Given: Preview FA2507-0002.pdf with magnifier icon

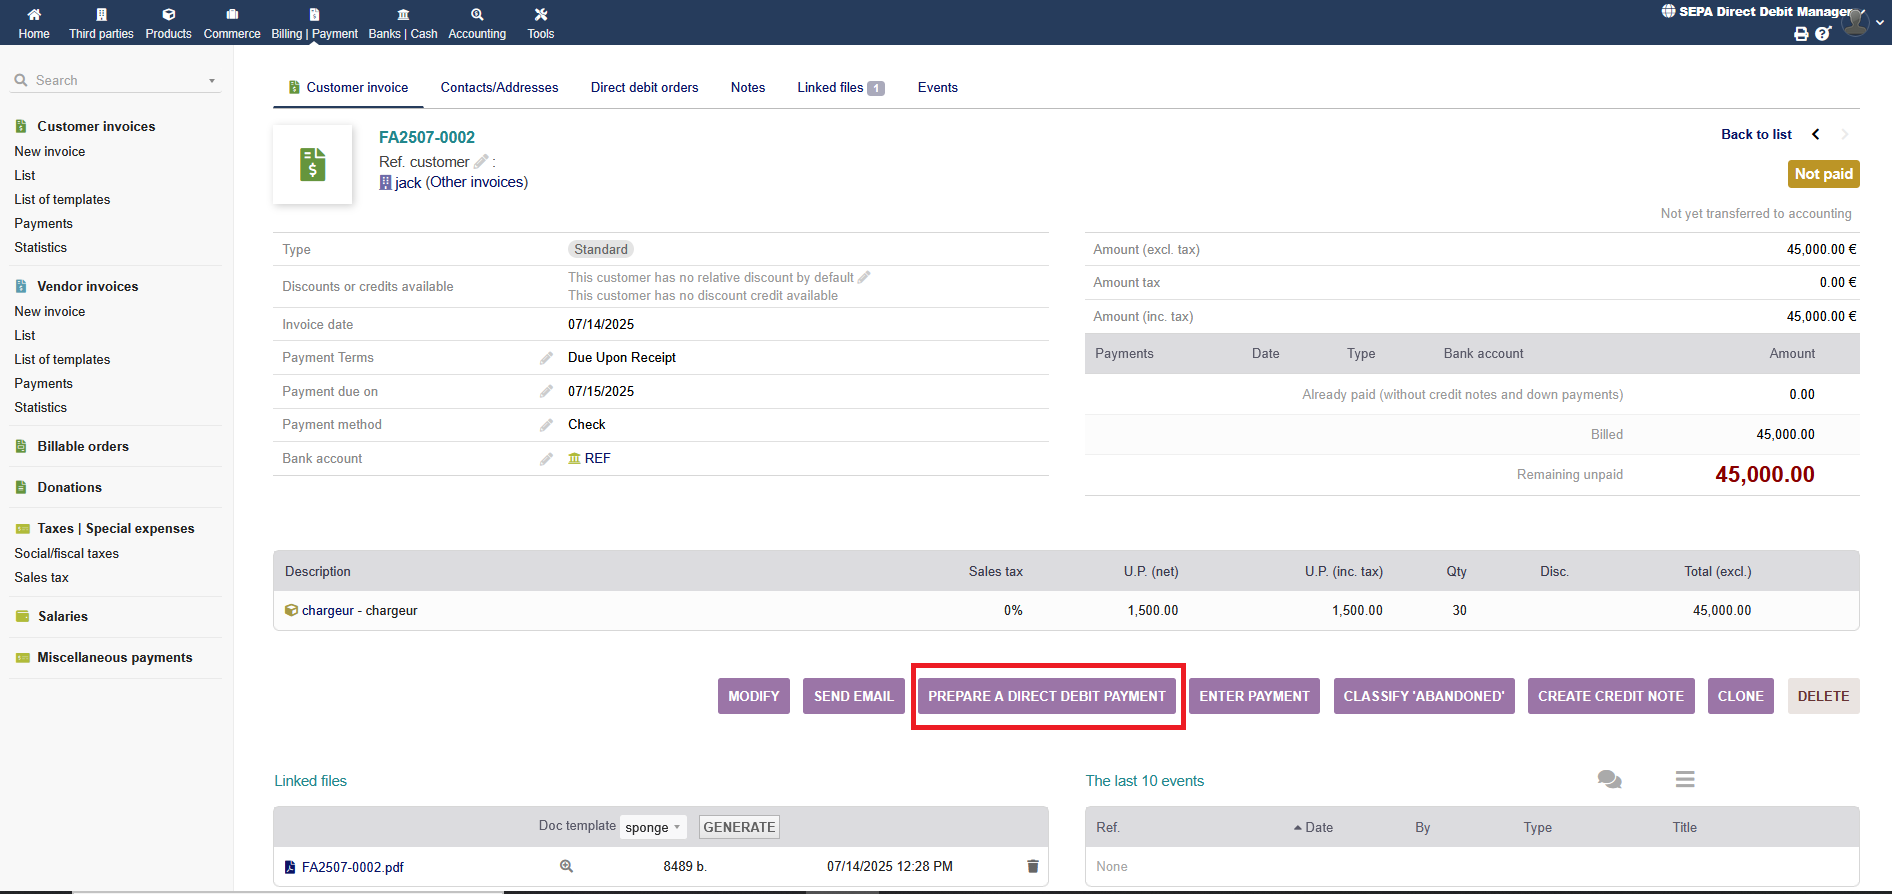Looking at the screenshot, I should click(x=566, y=866).
